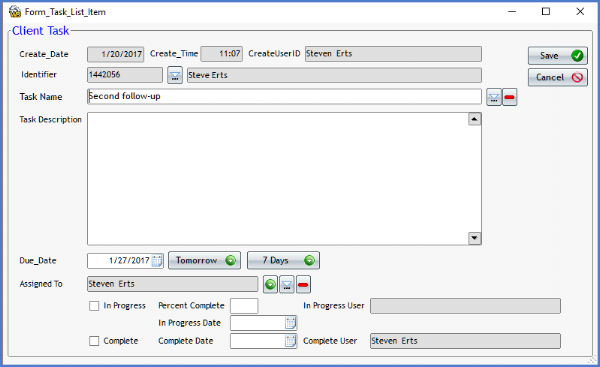Screen dimensions: 600x367
Task: Click the Task Description scroll down arrow
Action: tap(474, 238)
